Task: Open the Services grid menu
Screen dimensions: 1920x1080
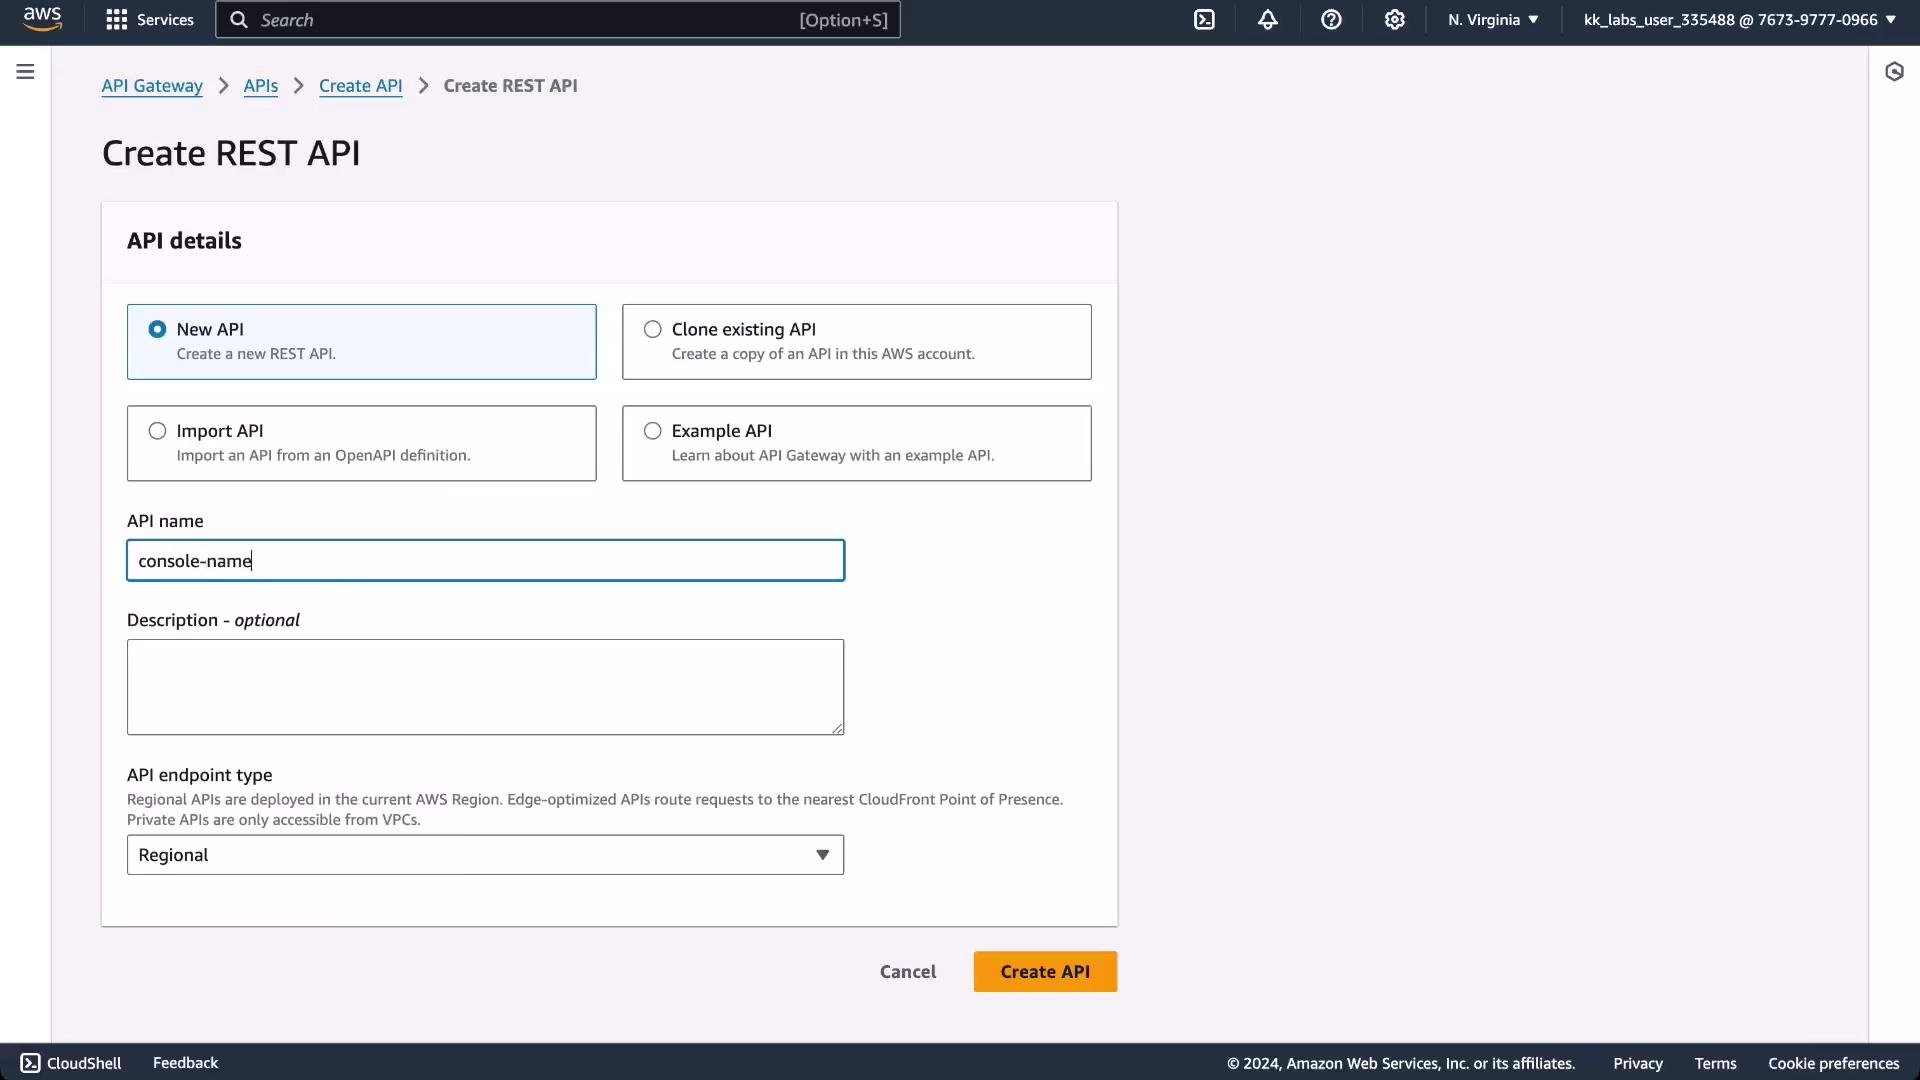Action: [150, 20]
